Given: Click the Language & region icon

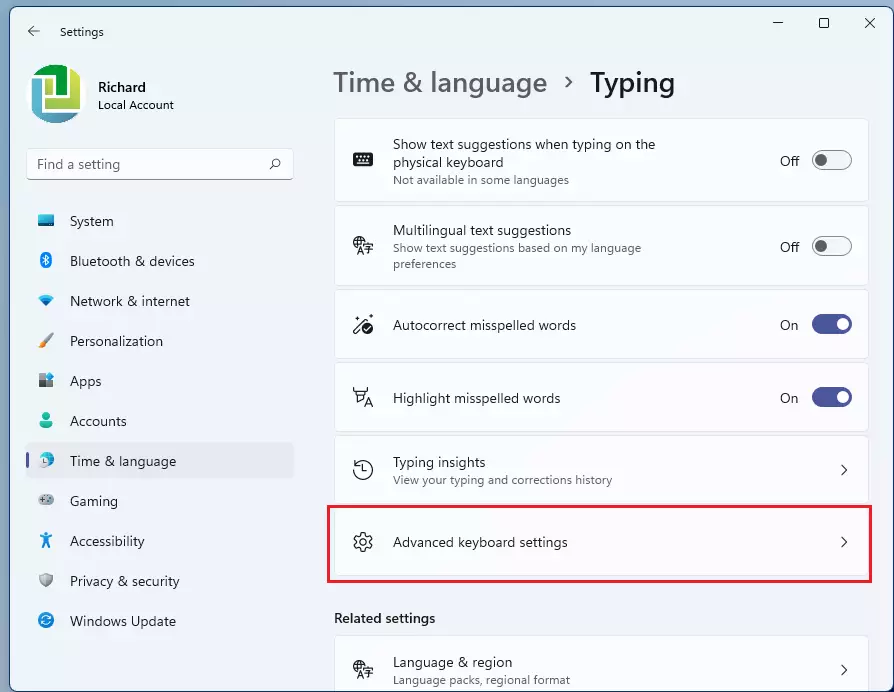Looking at the screenshot, I should (363, 669).
